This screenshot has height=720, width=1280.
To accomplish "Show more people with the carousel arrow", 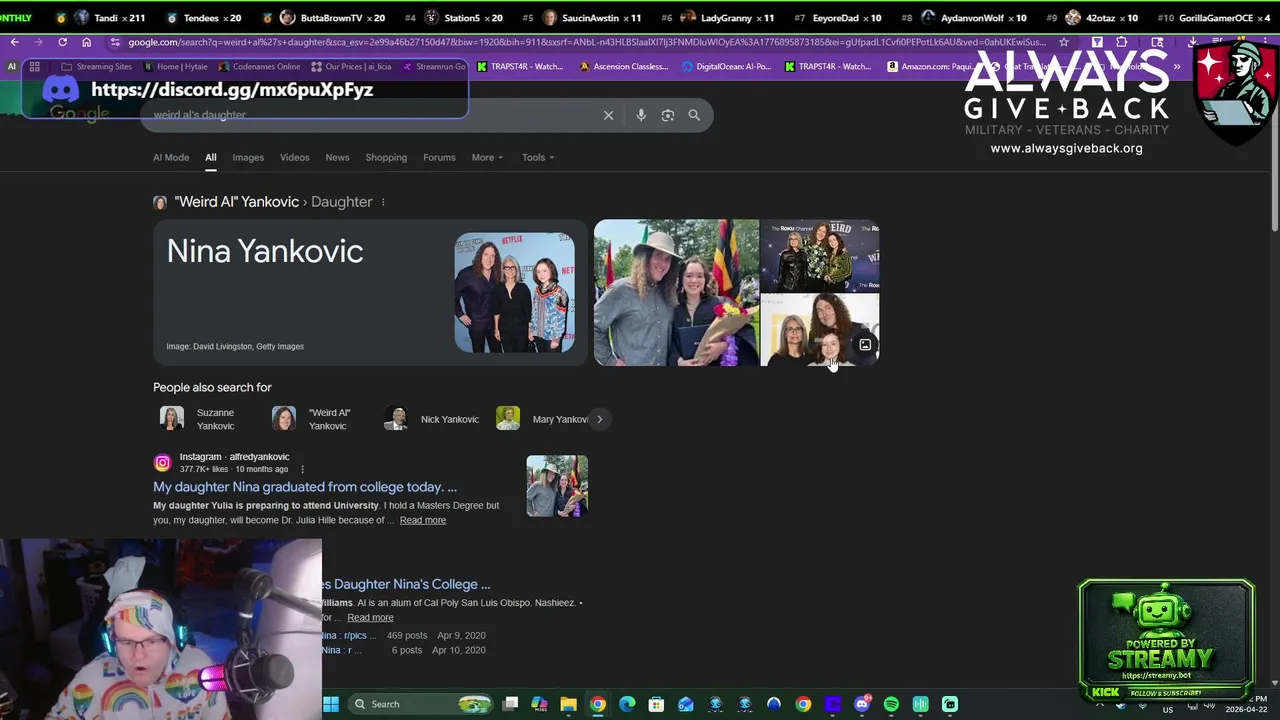I will [599, 419].
